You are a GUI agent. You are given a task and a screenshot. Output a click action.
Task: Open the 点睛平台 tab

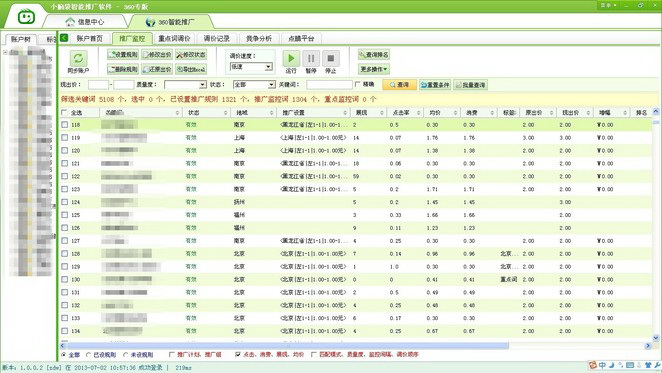click(301, 38)
